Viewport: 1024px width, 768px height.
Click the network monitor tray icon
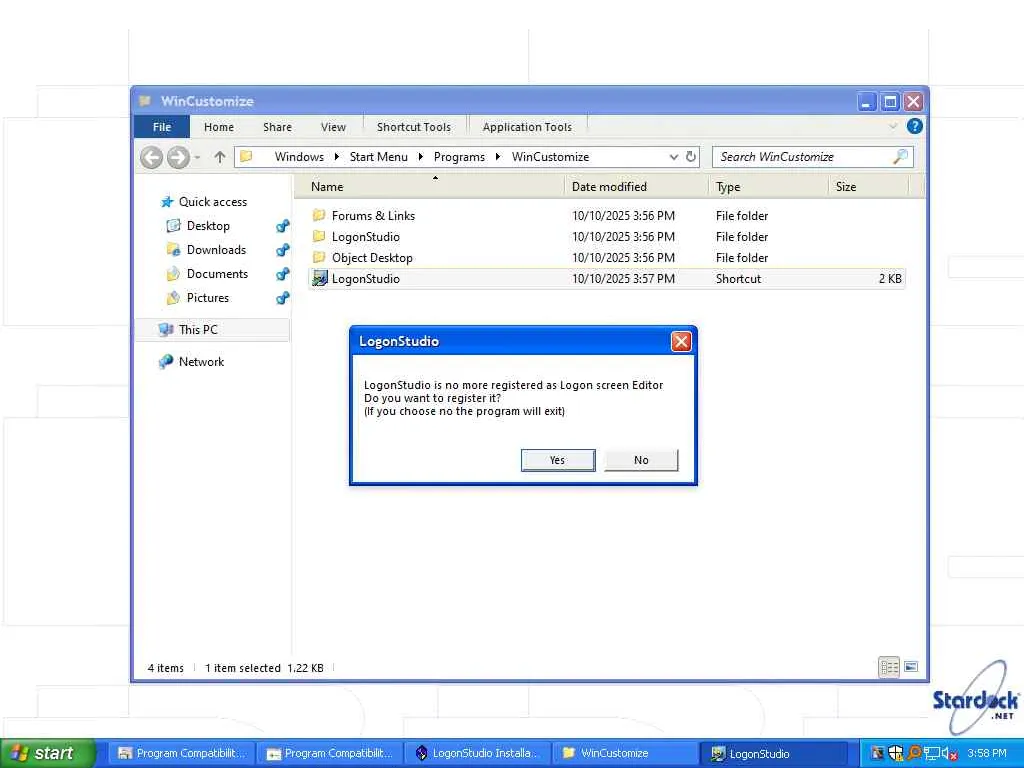(931, 754)
